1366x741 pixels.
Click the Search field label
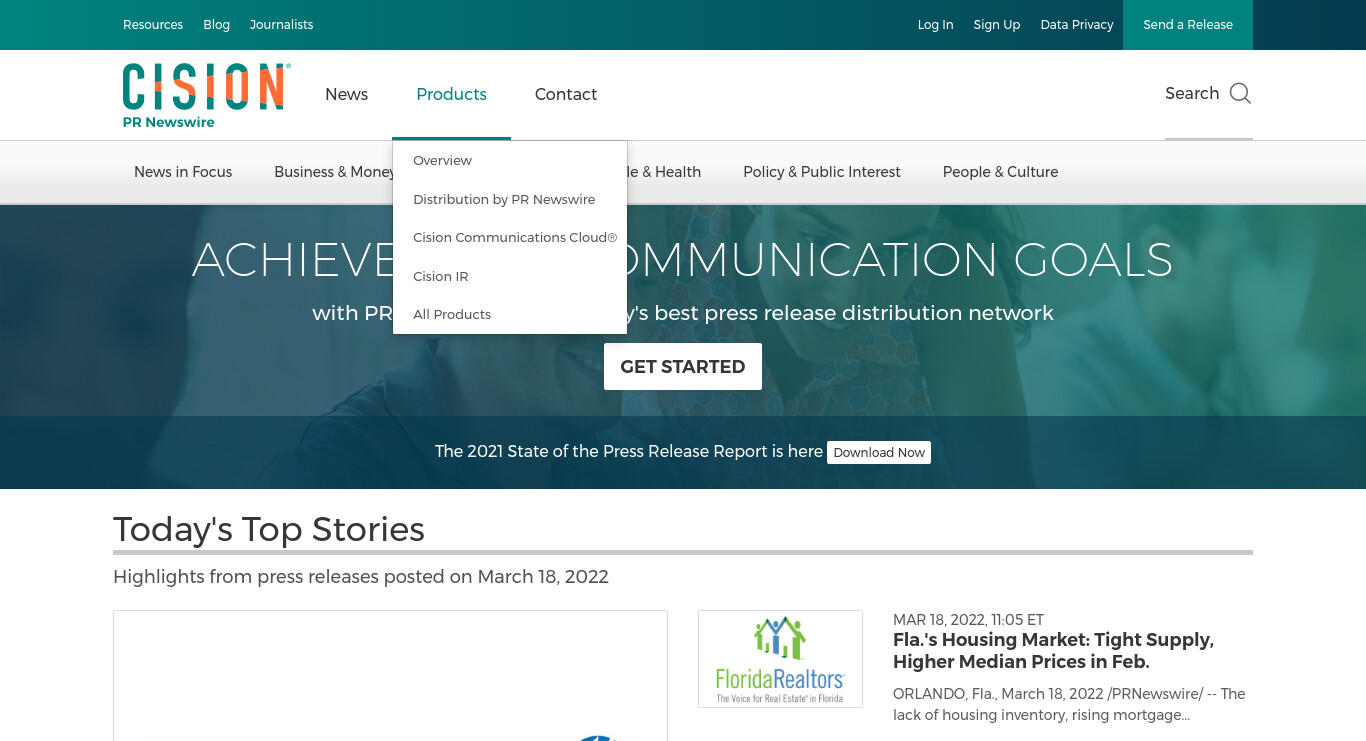[x=1192, y=93]
